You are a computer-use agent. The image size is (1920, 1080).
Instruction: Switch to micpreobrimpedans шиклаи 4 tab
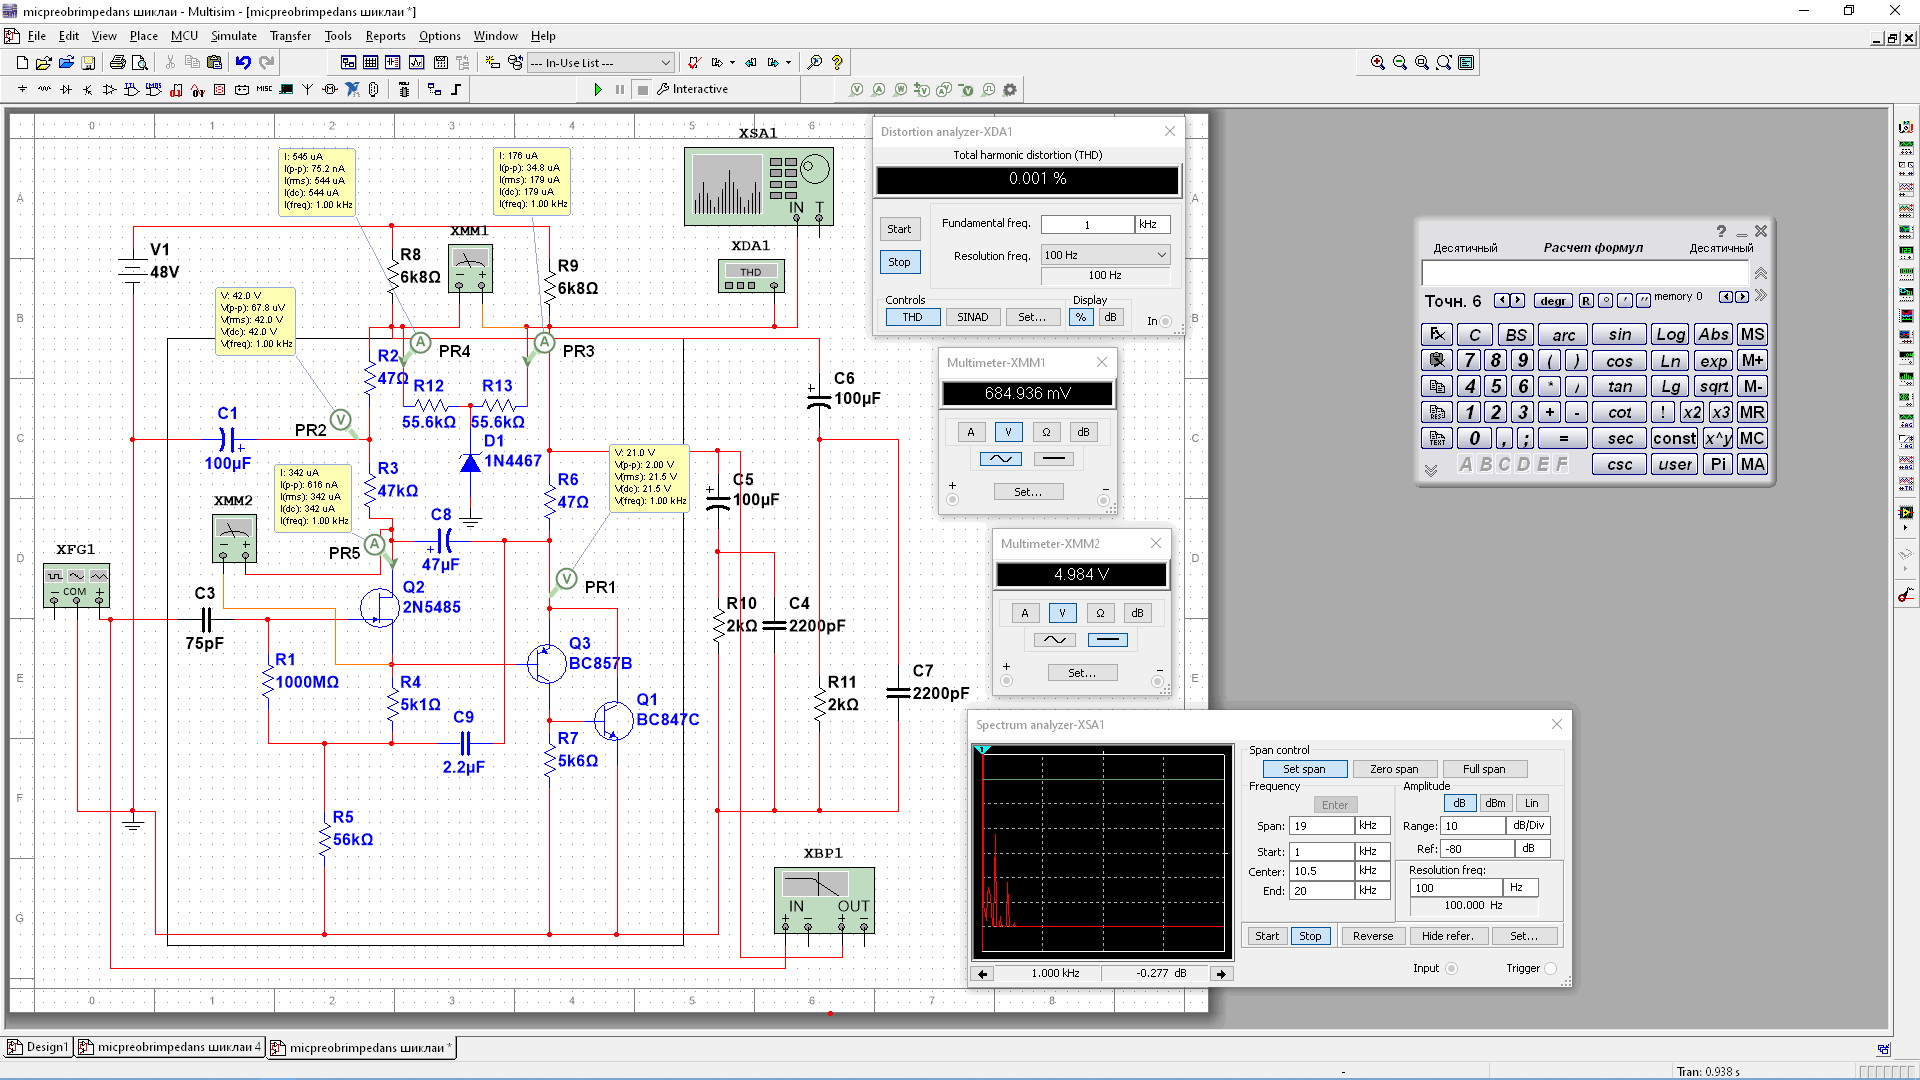171,1047
